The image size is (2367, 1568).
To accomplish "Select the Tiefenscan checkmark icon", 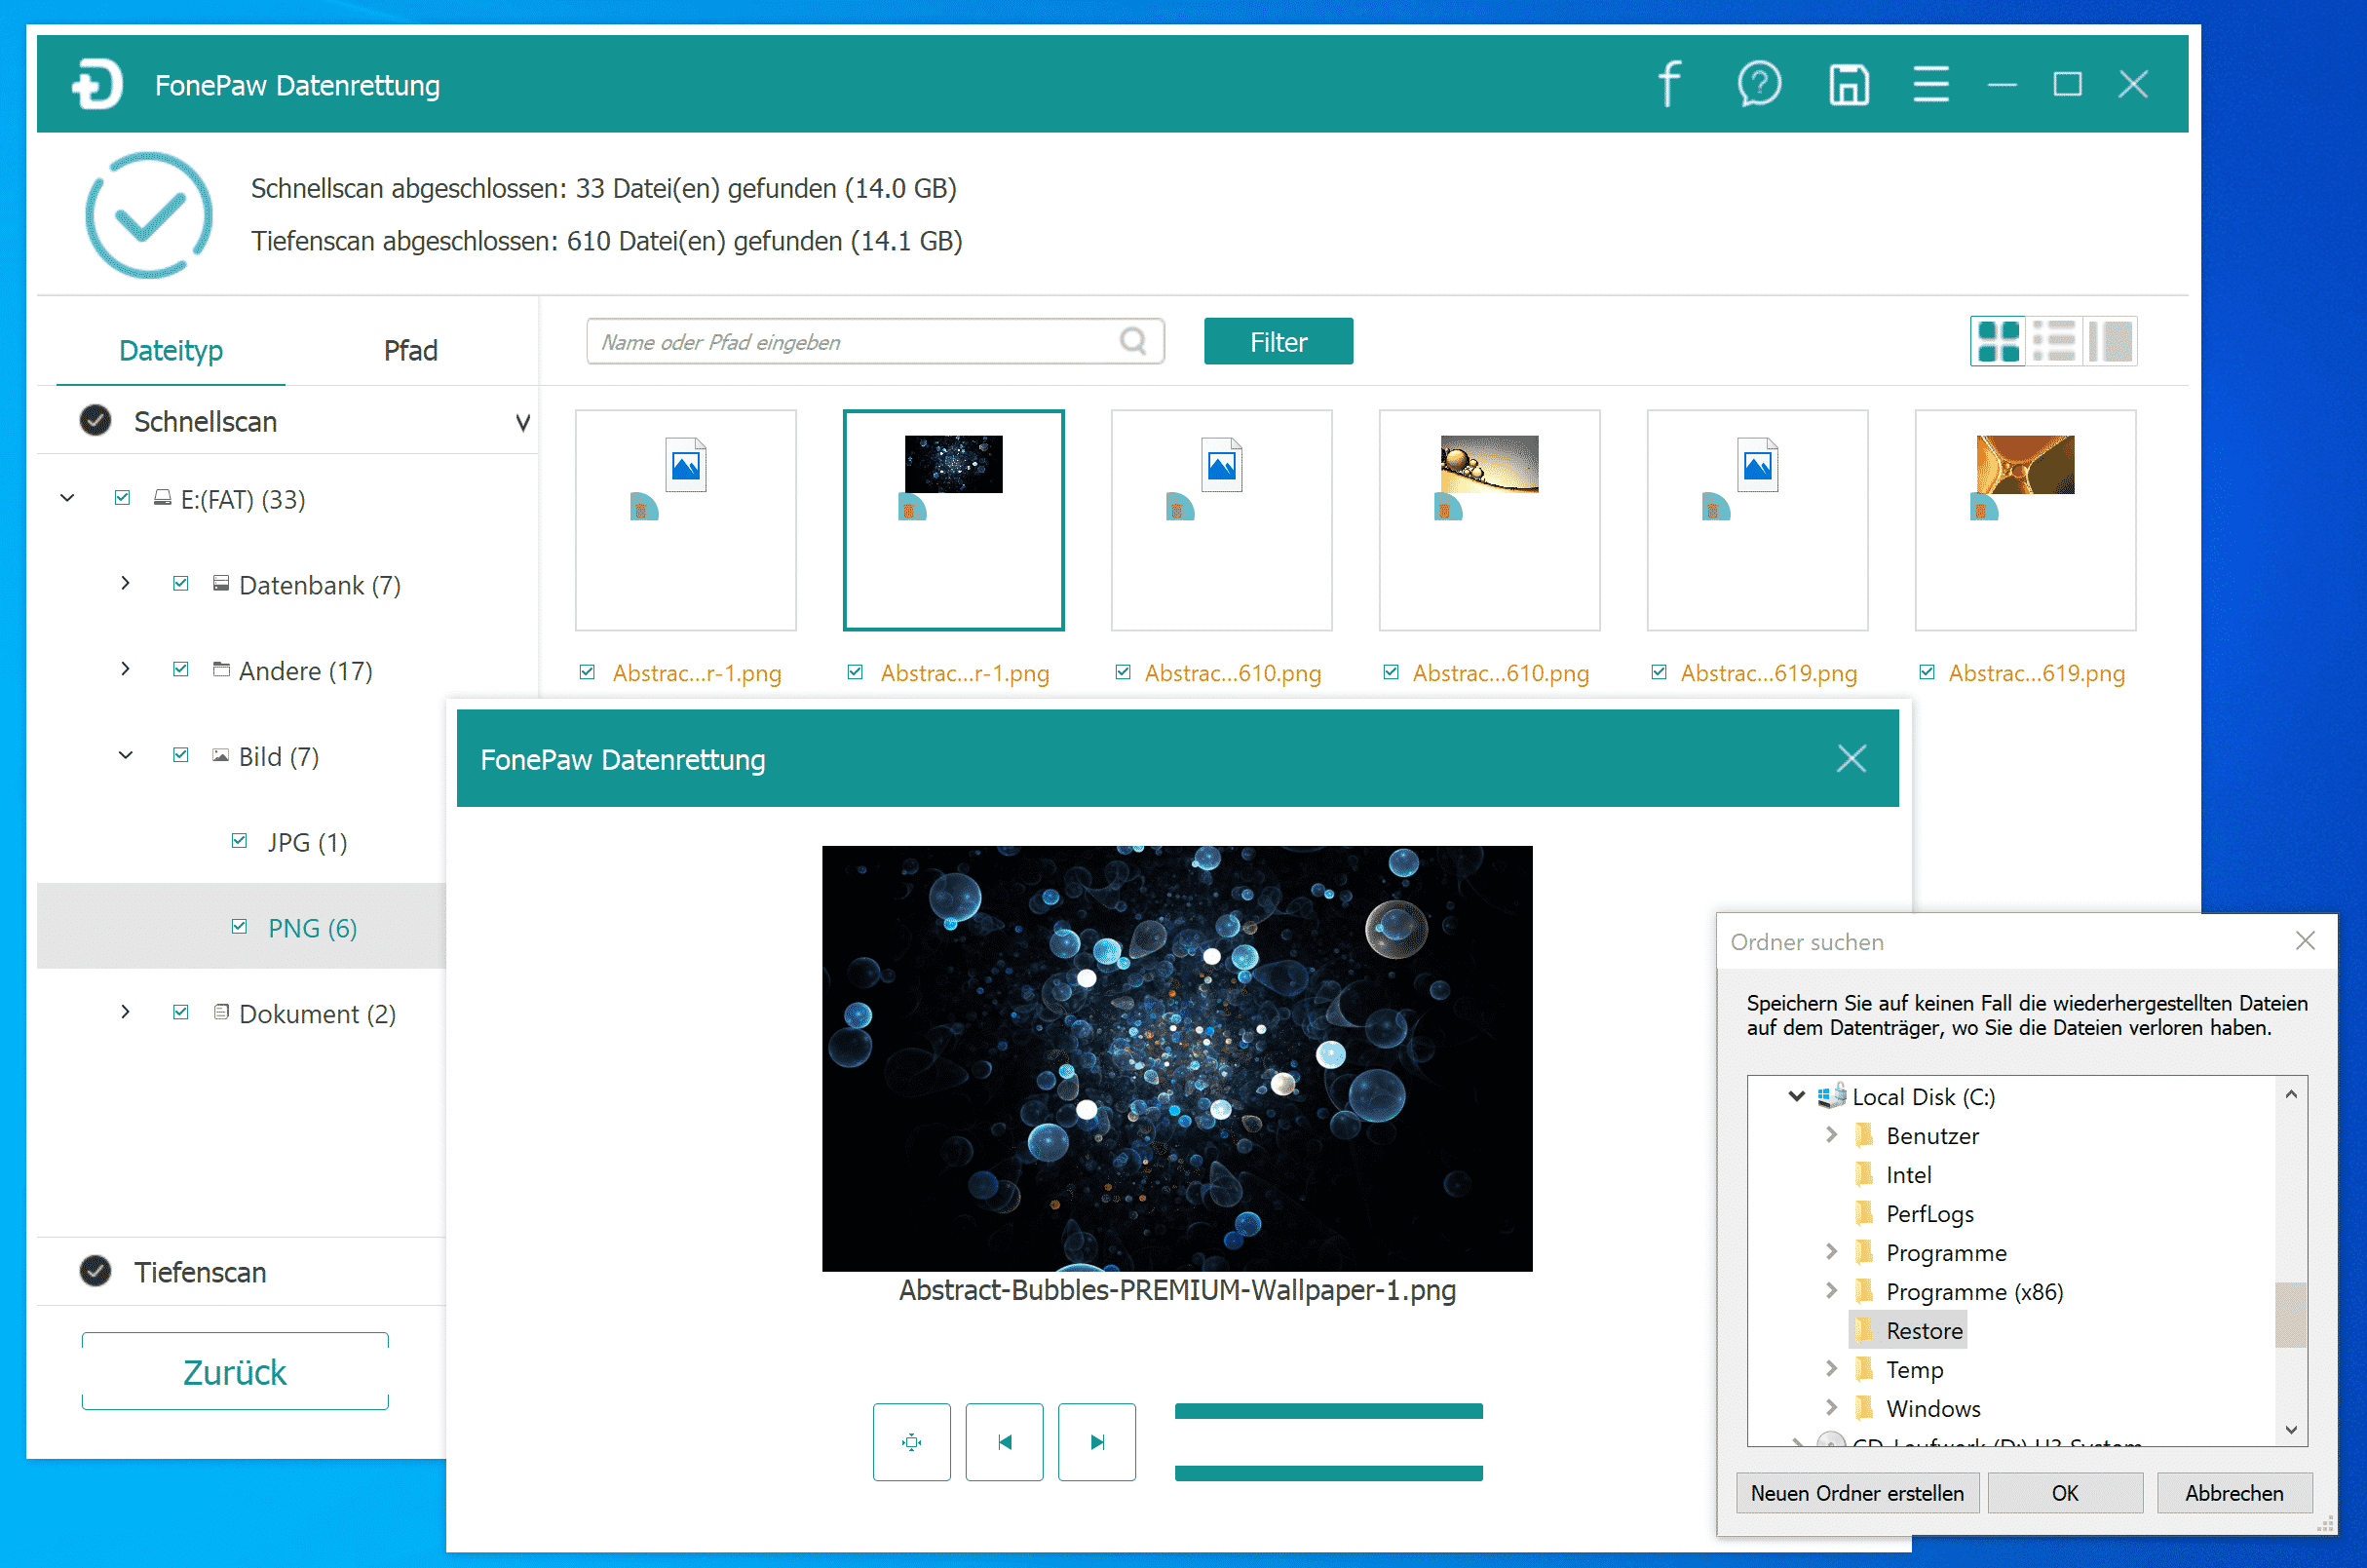I will [95, 1271].
